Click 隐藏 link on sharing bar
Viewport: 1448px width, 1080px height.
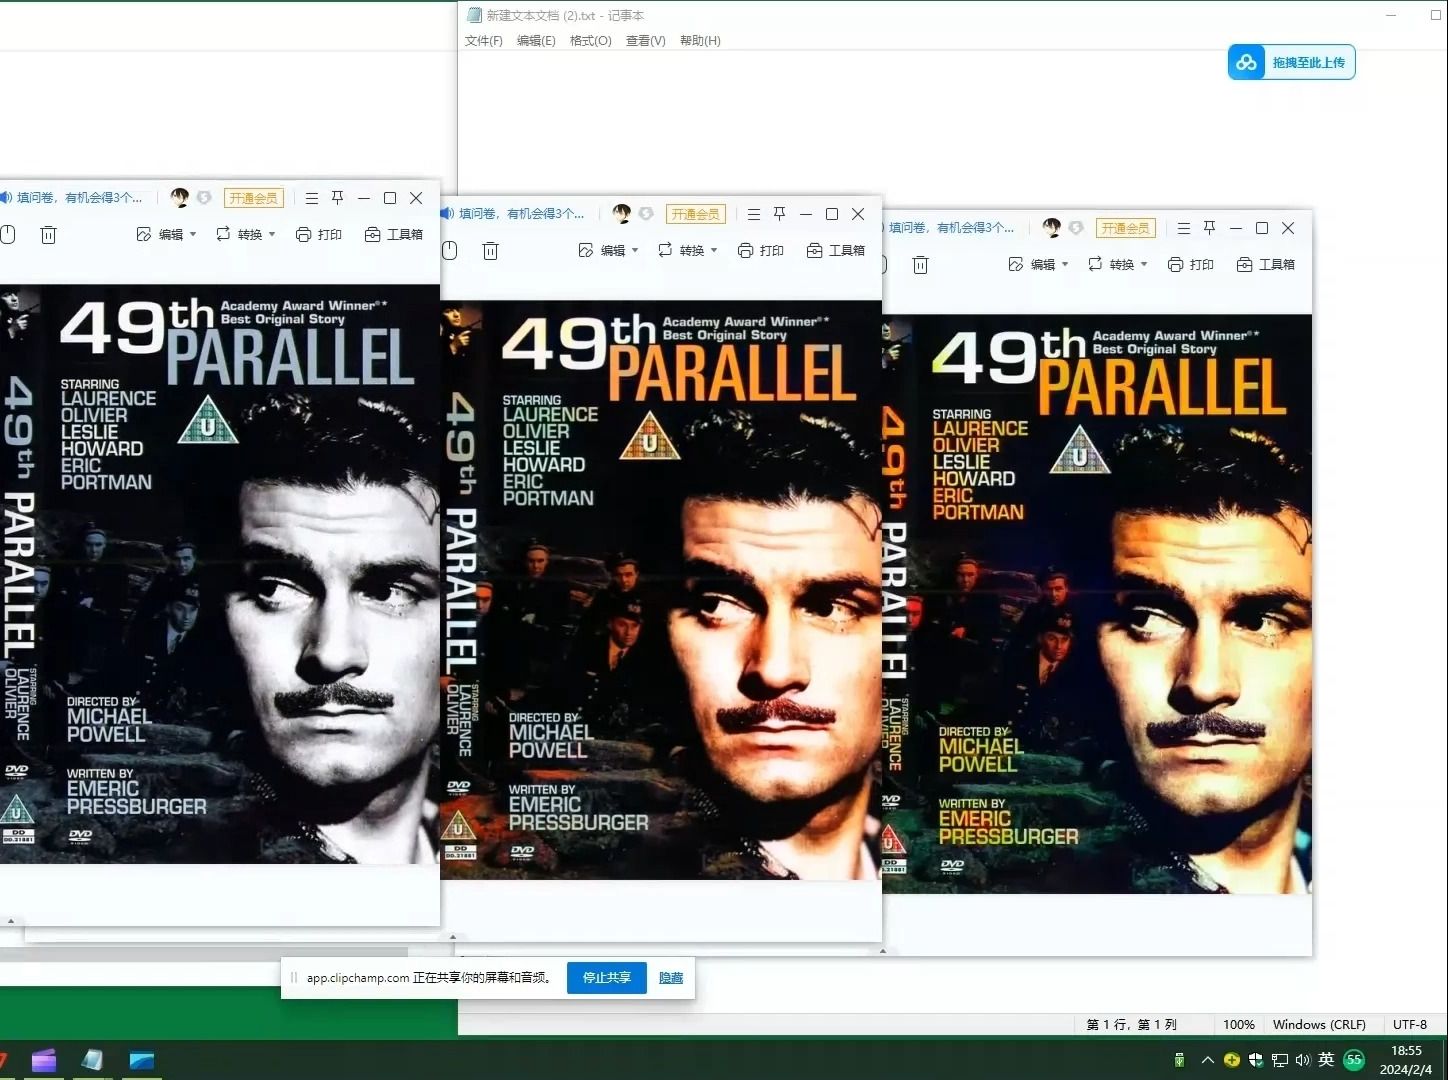point(671,978)
